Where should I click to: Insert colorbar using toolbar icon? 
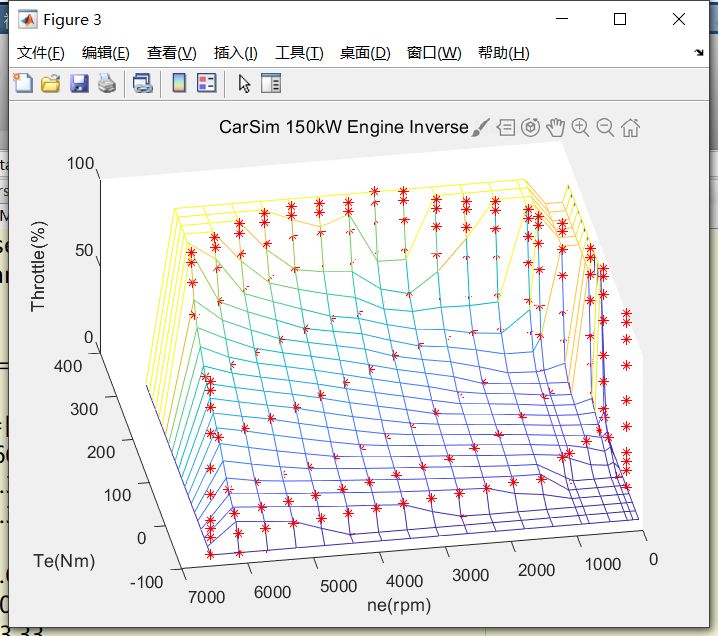coord(179,84)
